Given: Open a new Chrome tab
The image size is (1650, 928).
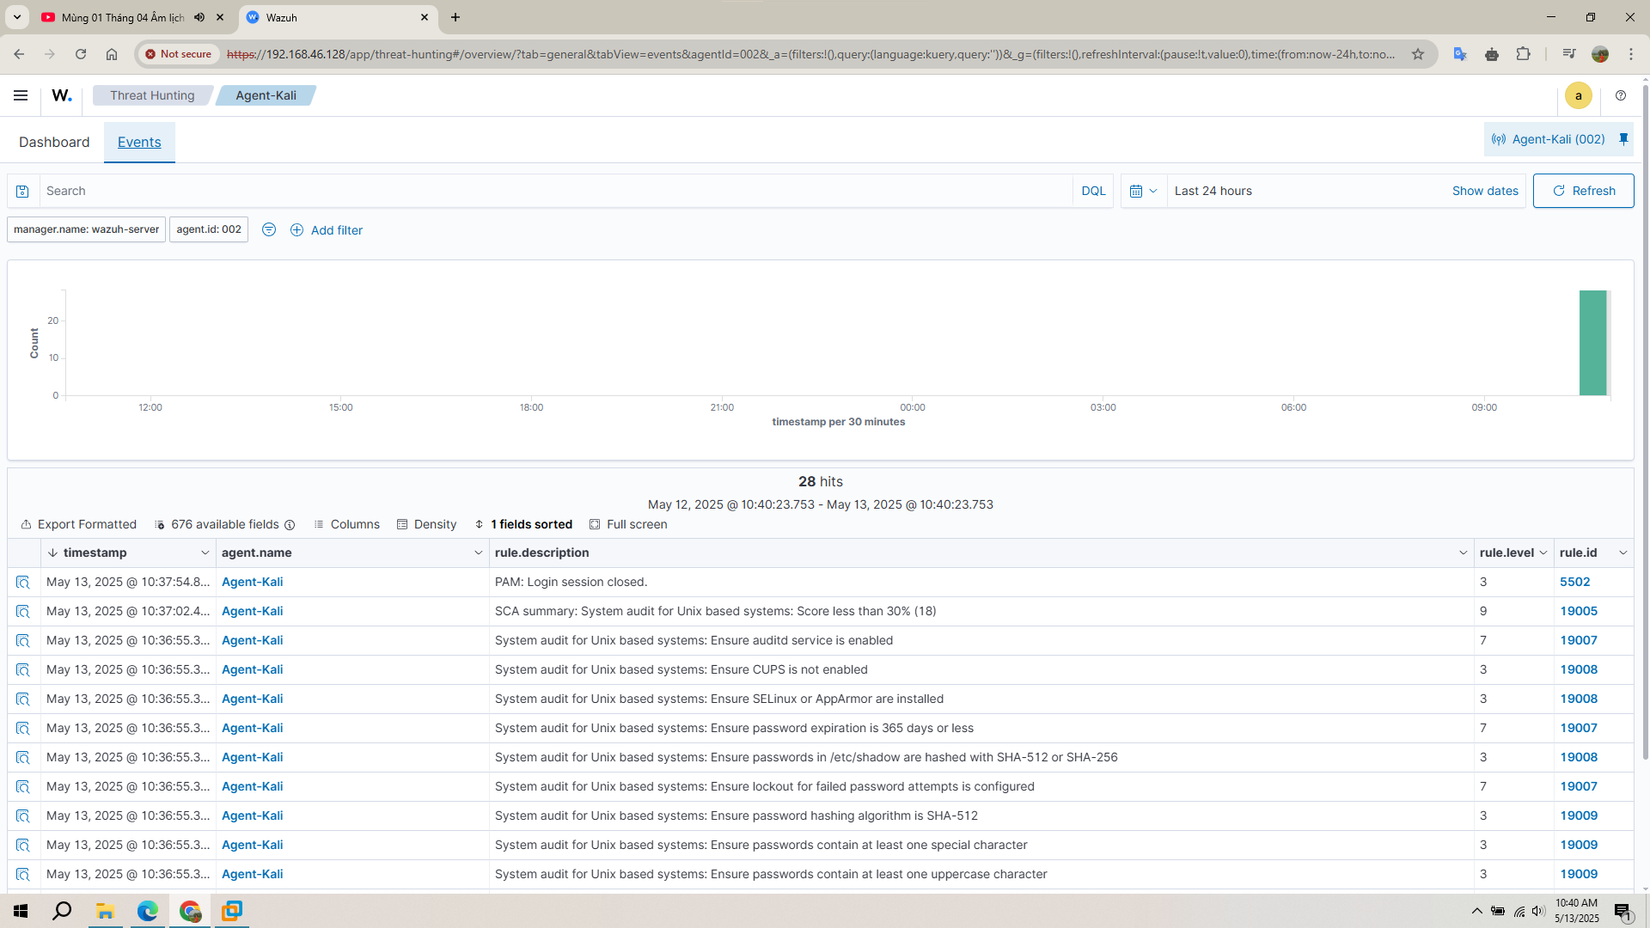Looking at the screenshot, I should [455, 17].
